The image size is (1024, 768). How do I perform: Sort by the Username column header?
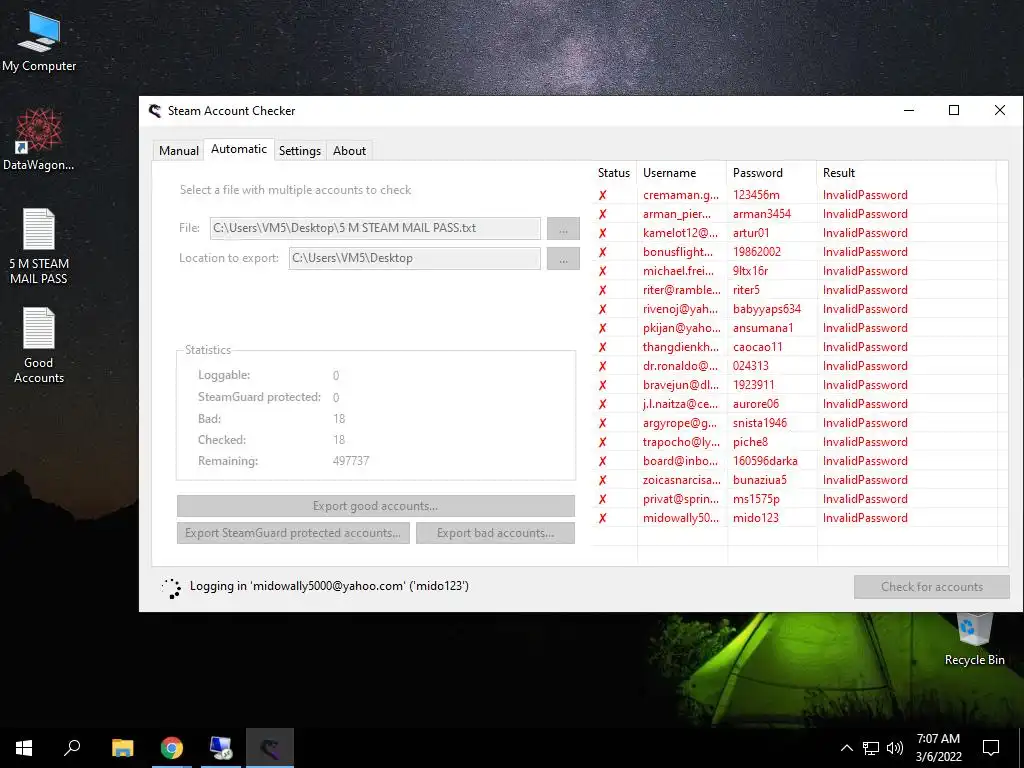[682, 173]
